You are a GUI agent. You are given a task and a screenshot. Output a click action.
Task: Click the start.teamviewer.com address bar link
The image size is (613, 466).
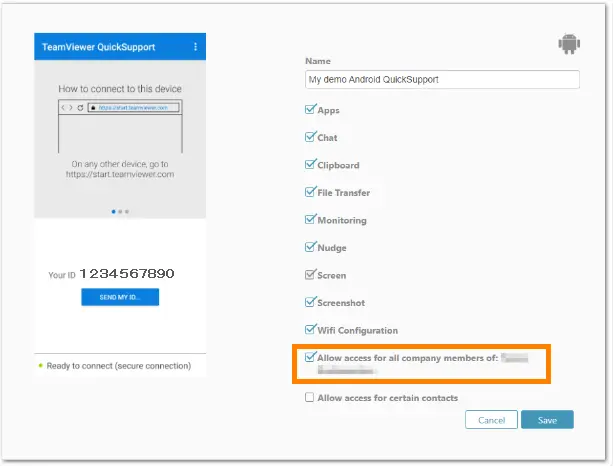[133, 108]
